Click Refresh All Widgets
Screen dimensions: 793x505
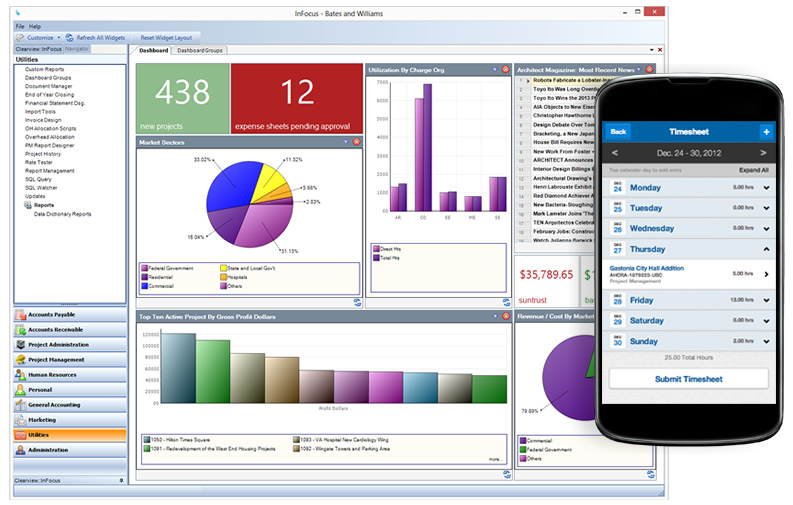coord(96,37)
